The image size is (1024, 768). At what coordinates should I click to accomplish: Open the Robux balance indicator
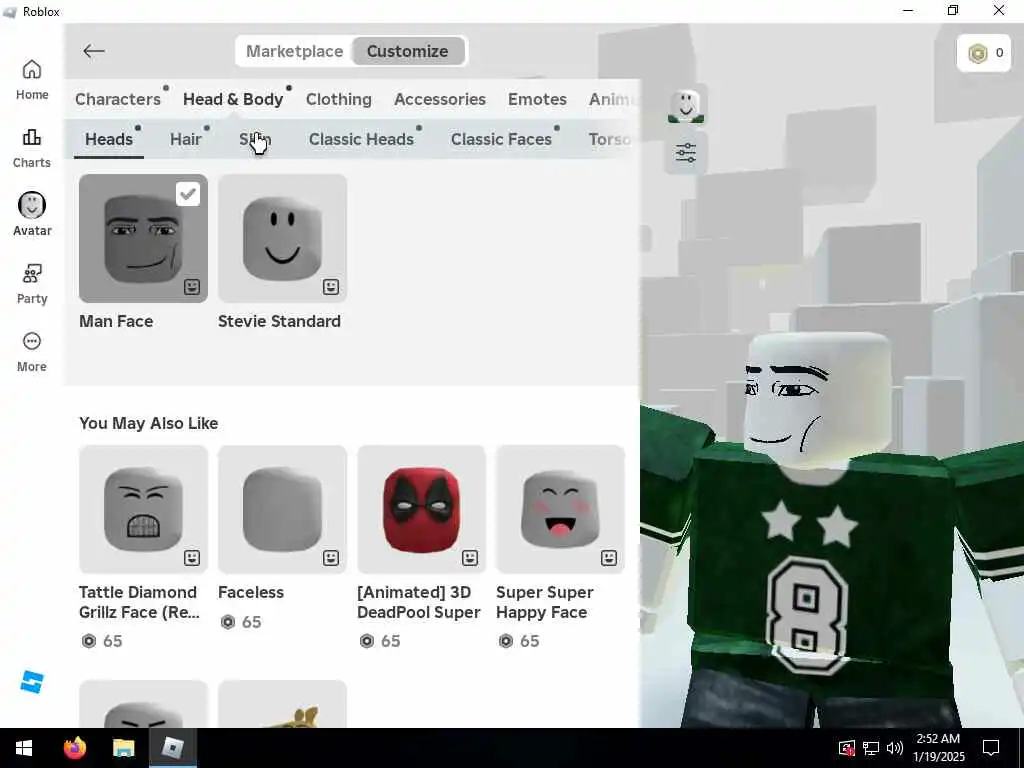click(984, 53)
